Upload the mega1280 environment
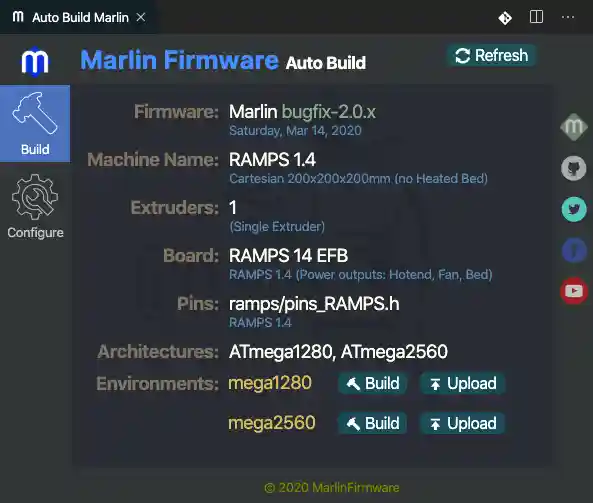593x503 pixels. point(463,383)
